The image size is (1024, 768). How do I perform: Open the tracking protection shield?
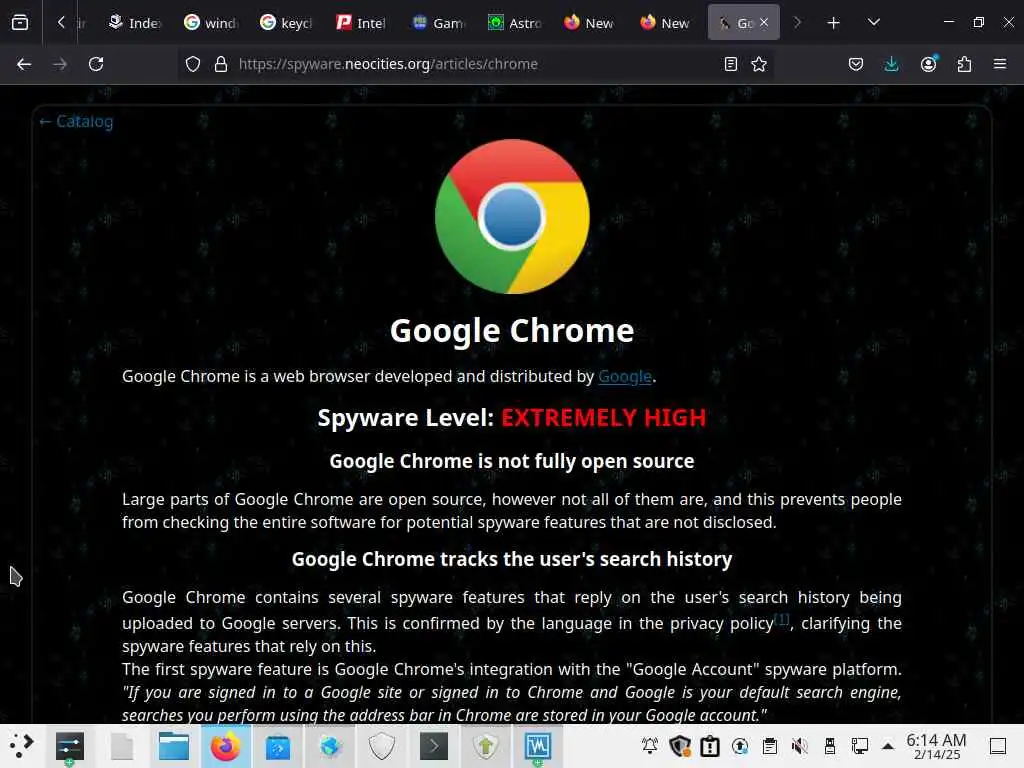tap(193, 64)
